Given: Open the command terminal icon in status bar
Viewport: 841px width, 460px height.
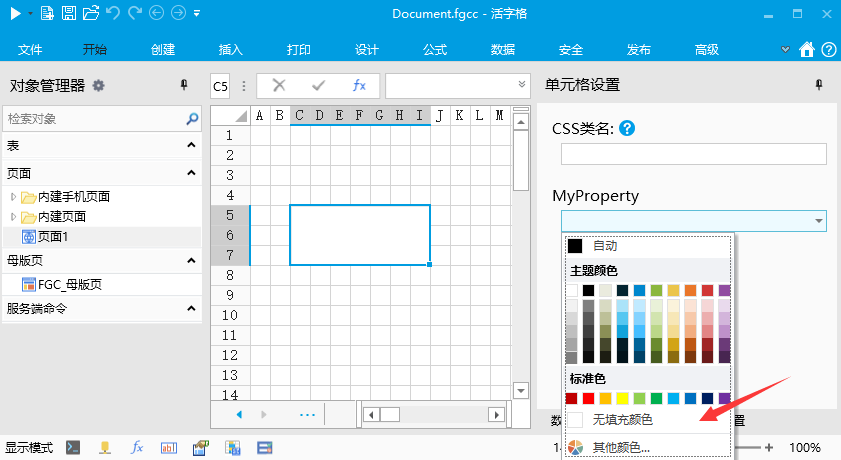Looking at the screenshot, I should [x=73, y=448].
